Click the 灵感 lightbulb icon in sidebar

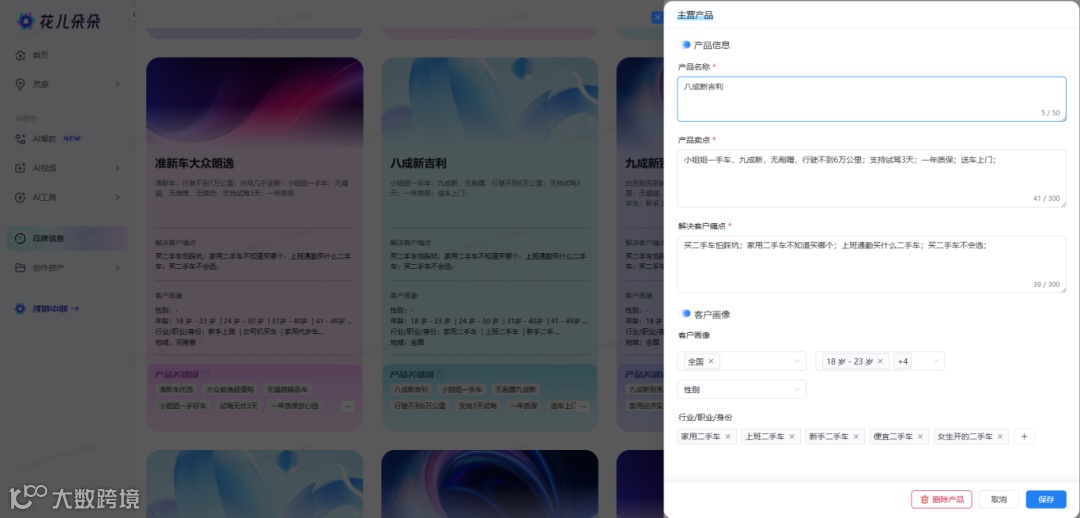click(21, 84)
